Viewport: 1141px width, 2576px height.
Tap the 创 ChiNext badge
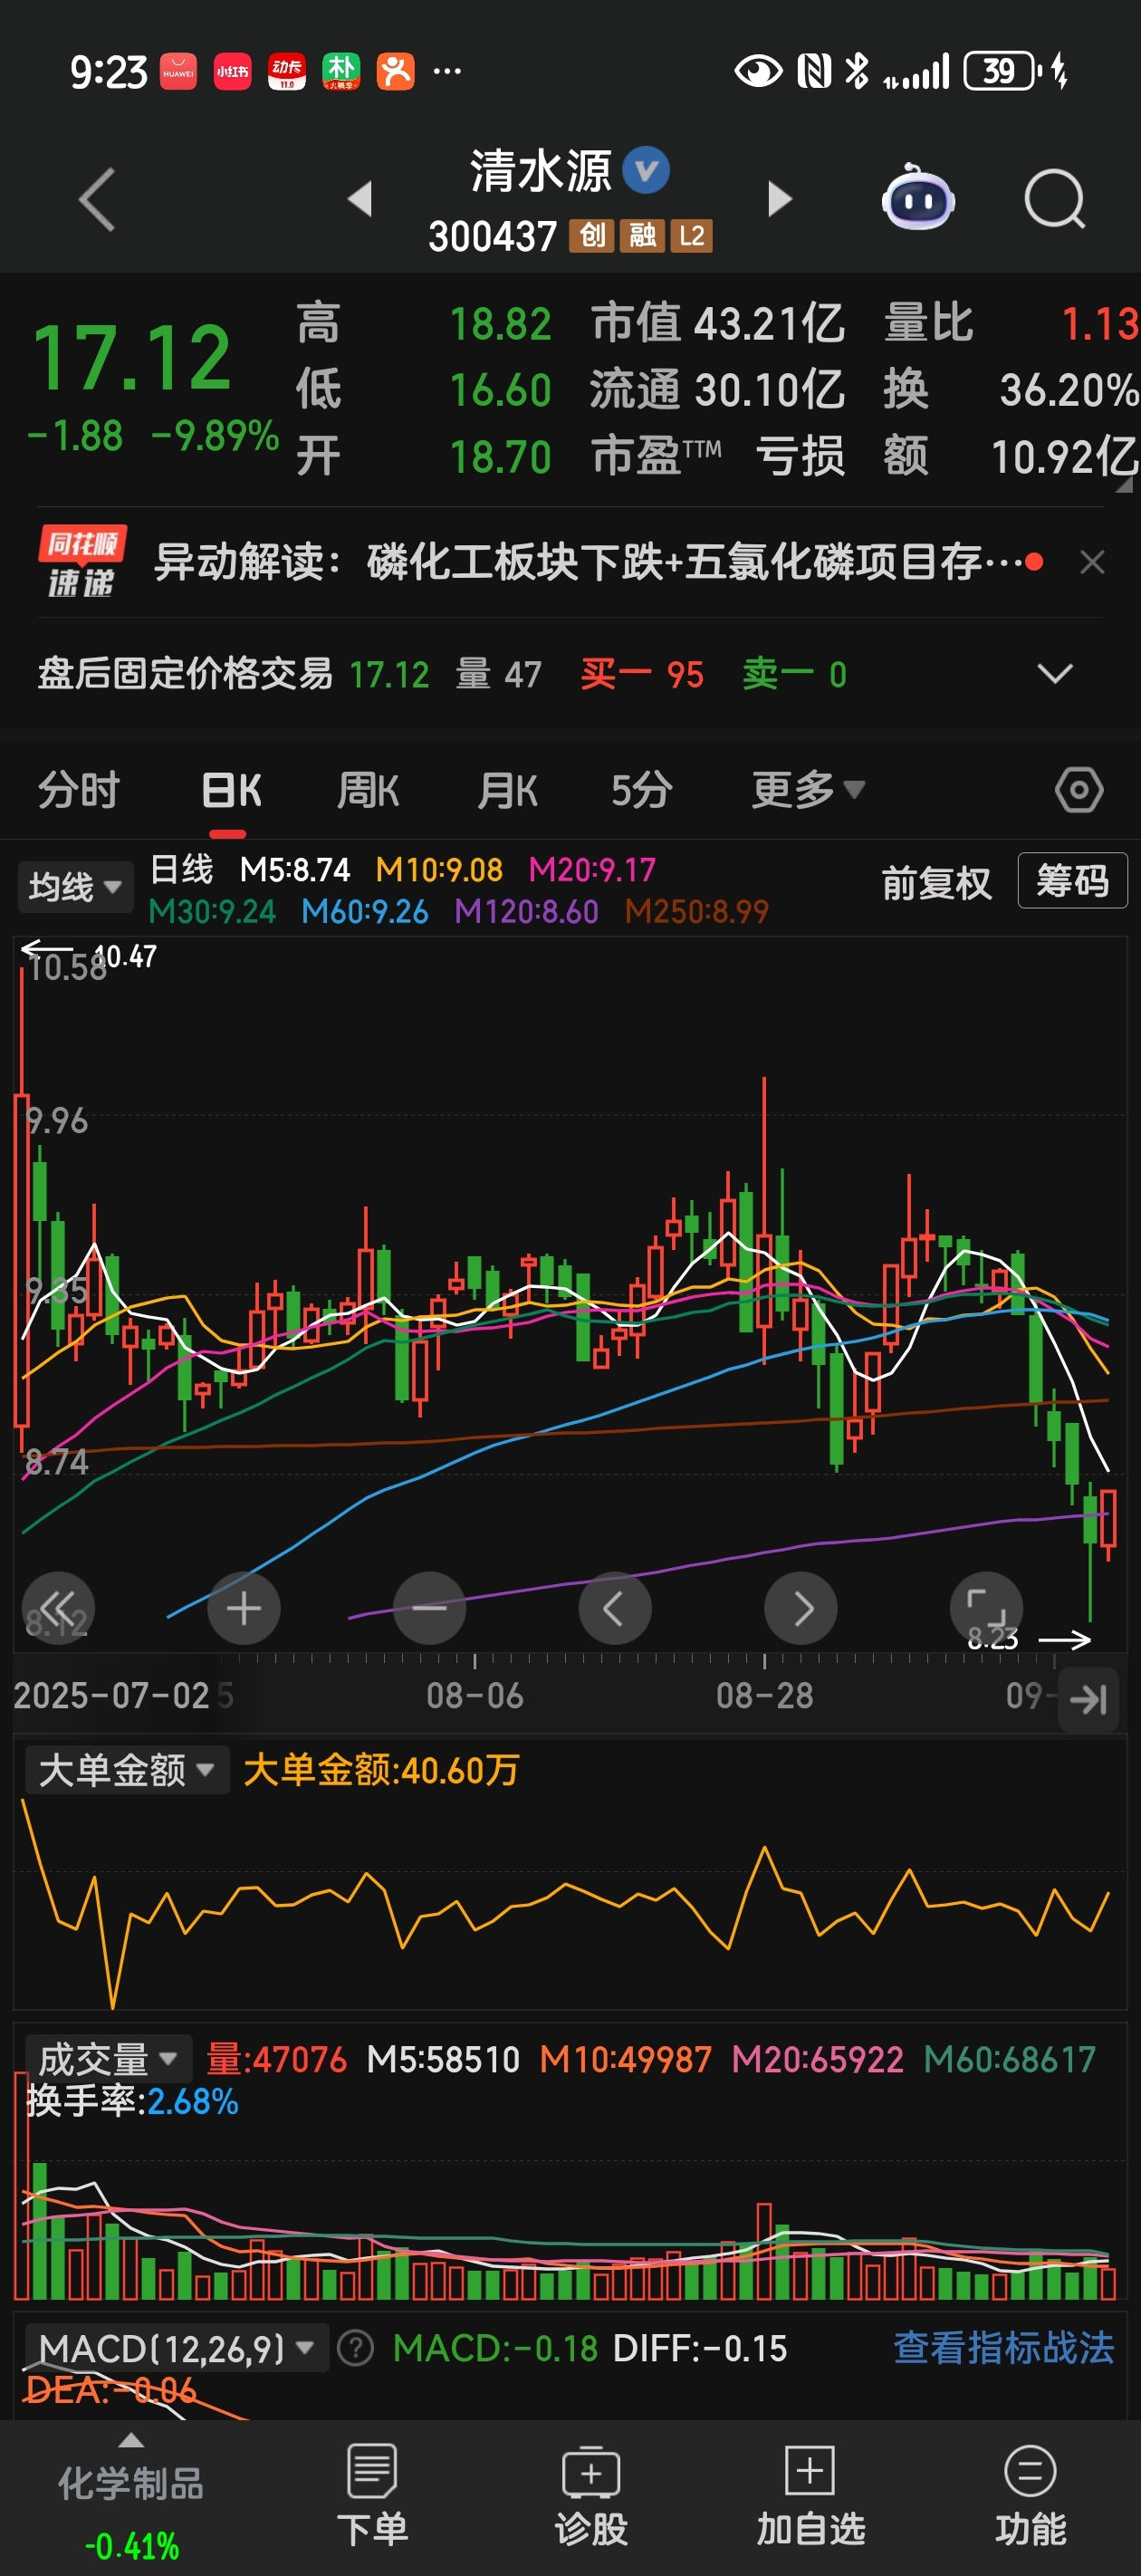pos(592,236)
